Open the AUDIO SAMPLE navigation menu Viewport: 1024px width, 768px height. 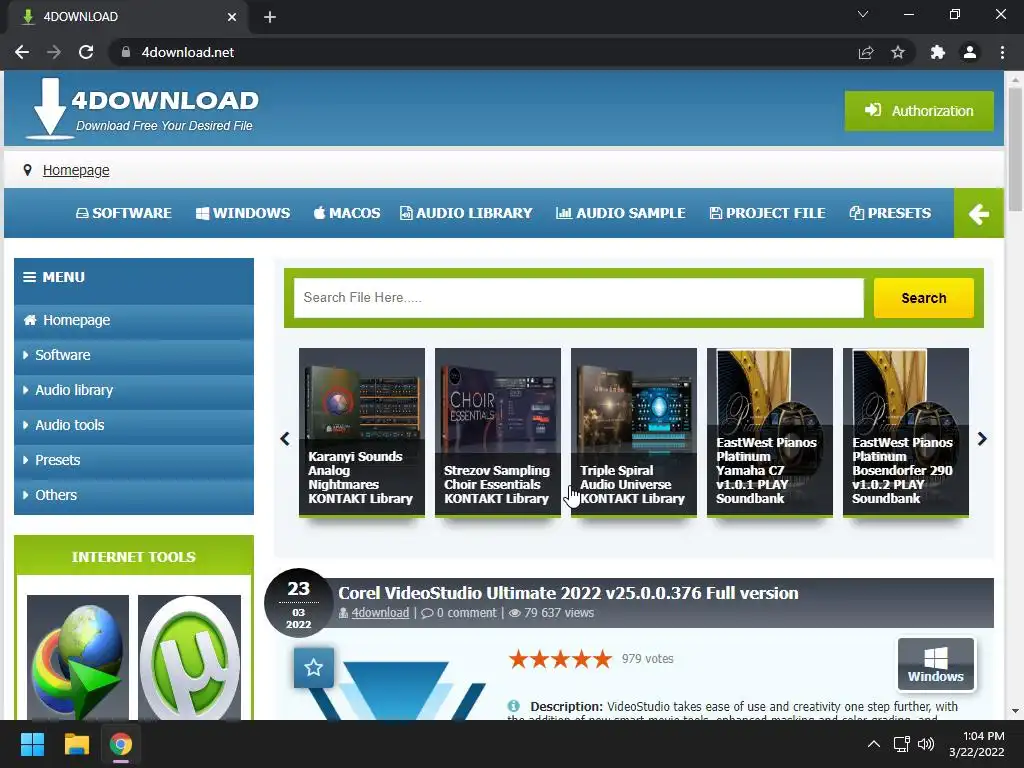point(620,213)
